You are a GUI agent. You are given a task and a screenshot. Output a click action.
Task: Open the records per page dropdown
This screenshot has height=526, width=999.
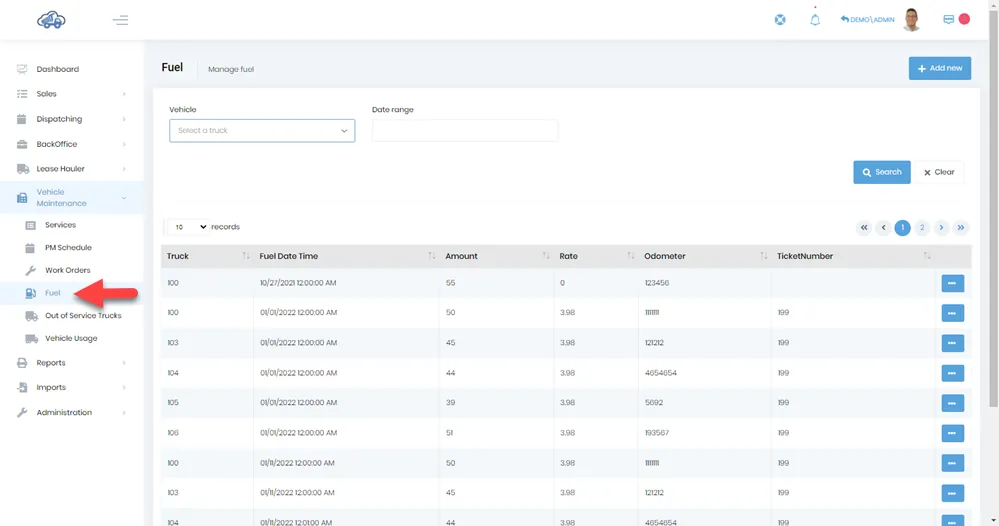188,227
